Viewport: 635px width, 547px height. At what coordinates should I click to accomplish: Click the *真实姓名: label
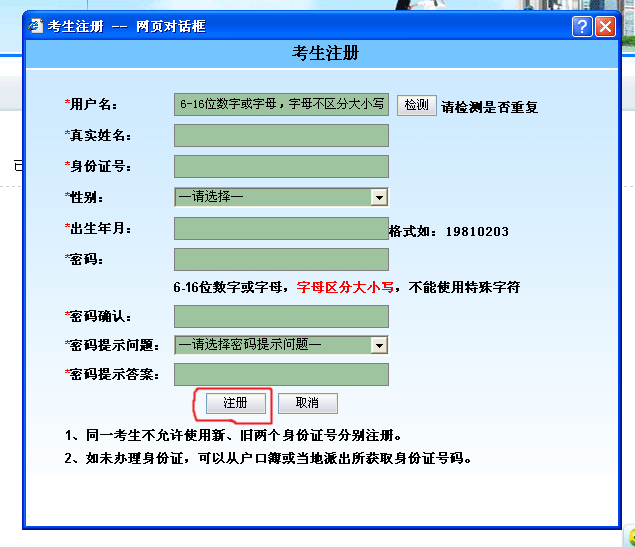98,136
